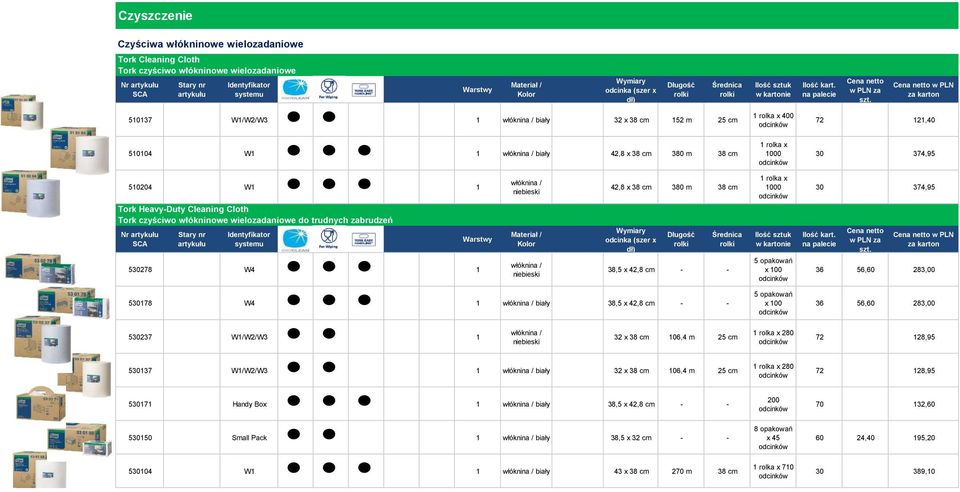Click roll length 270 m
This screenshot has width=960, height=492.
point(681,472)
